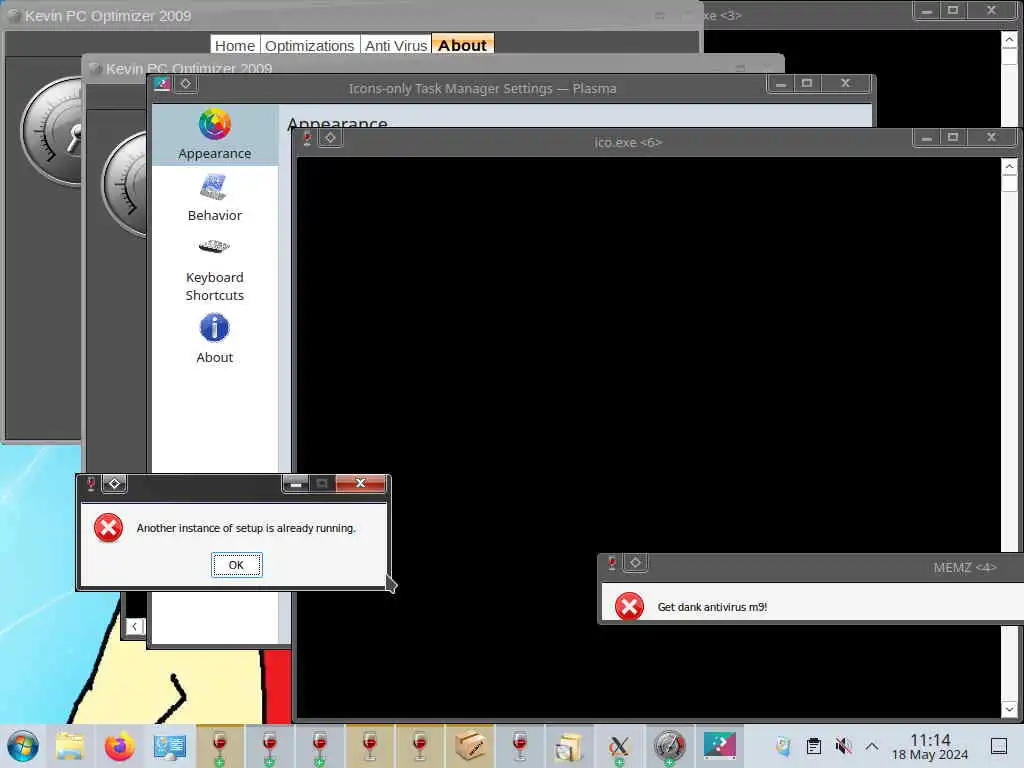This screenshot has width=1024, height=768.
Task: Click the wine icon in ico.exe <6> titlebar
Action: pyautogui.click(x=307, y=138)
